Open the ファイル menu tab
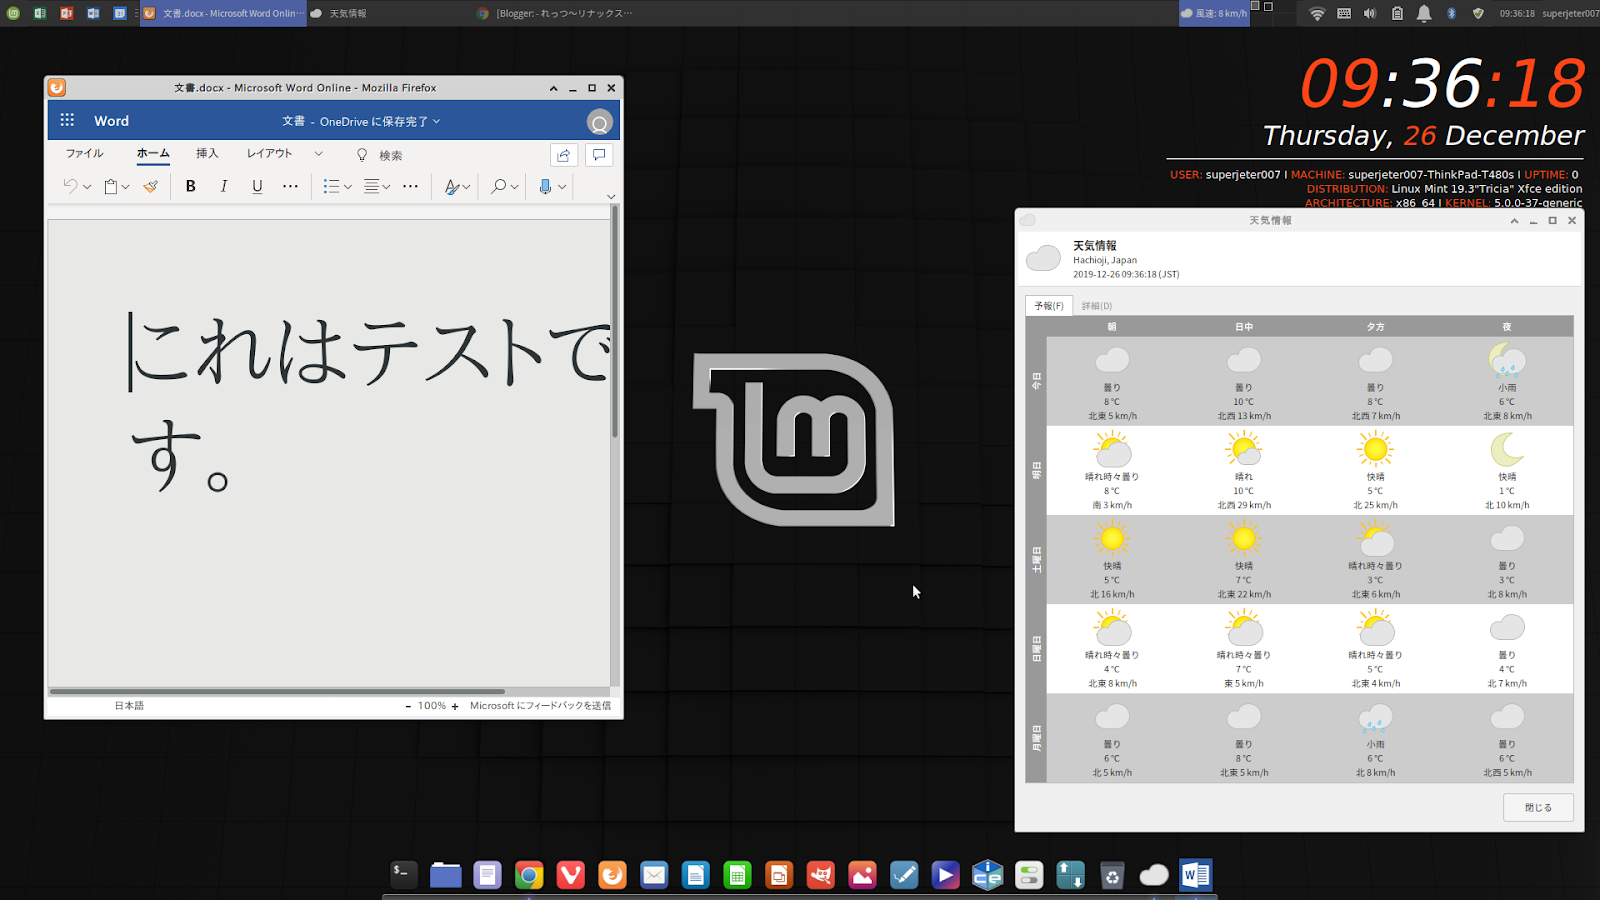1600x900 pixels. pyautogui.click(x=84, y=154)
